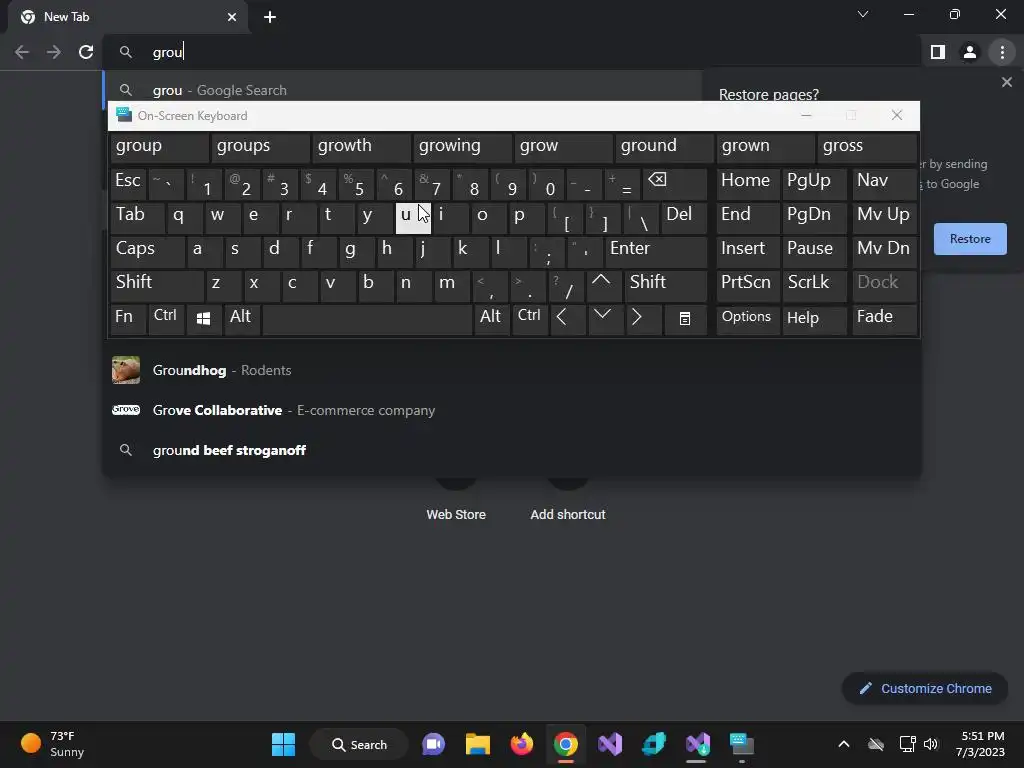Click the Fade key on keyboard

884,319
